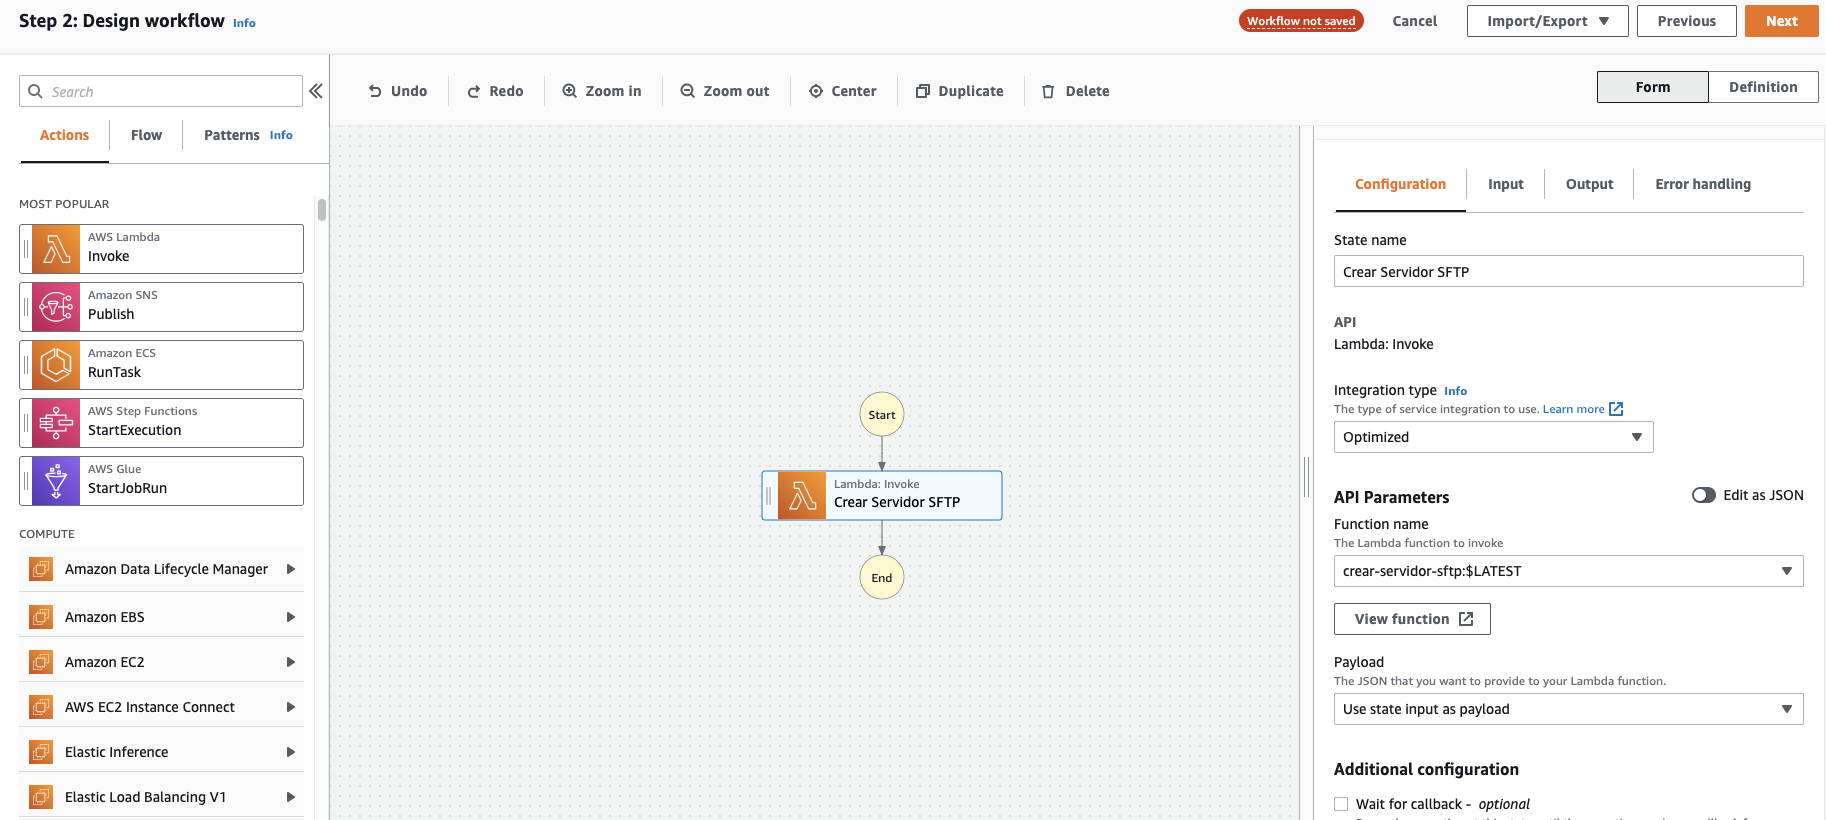
Task: Click the Elastic Inference service icon
Action: (41, 752)
